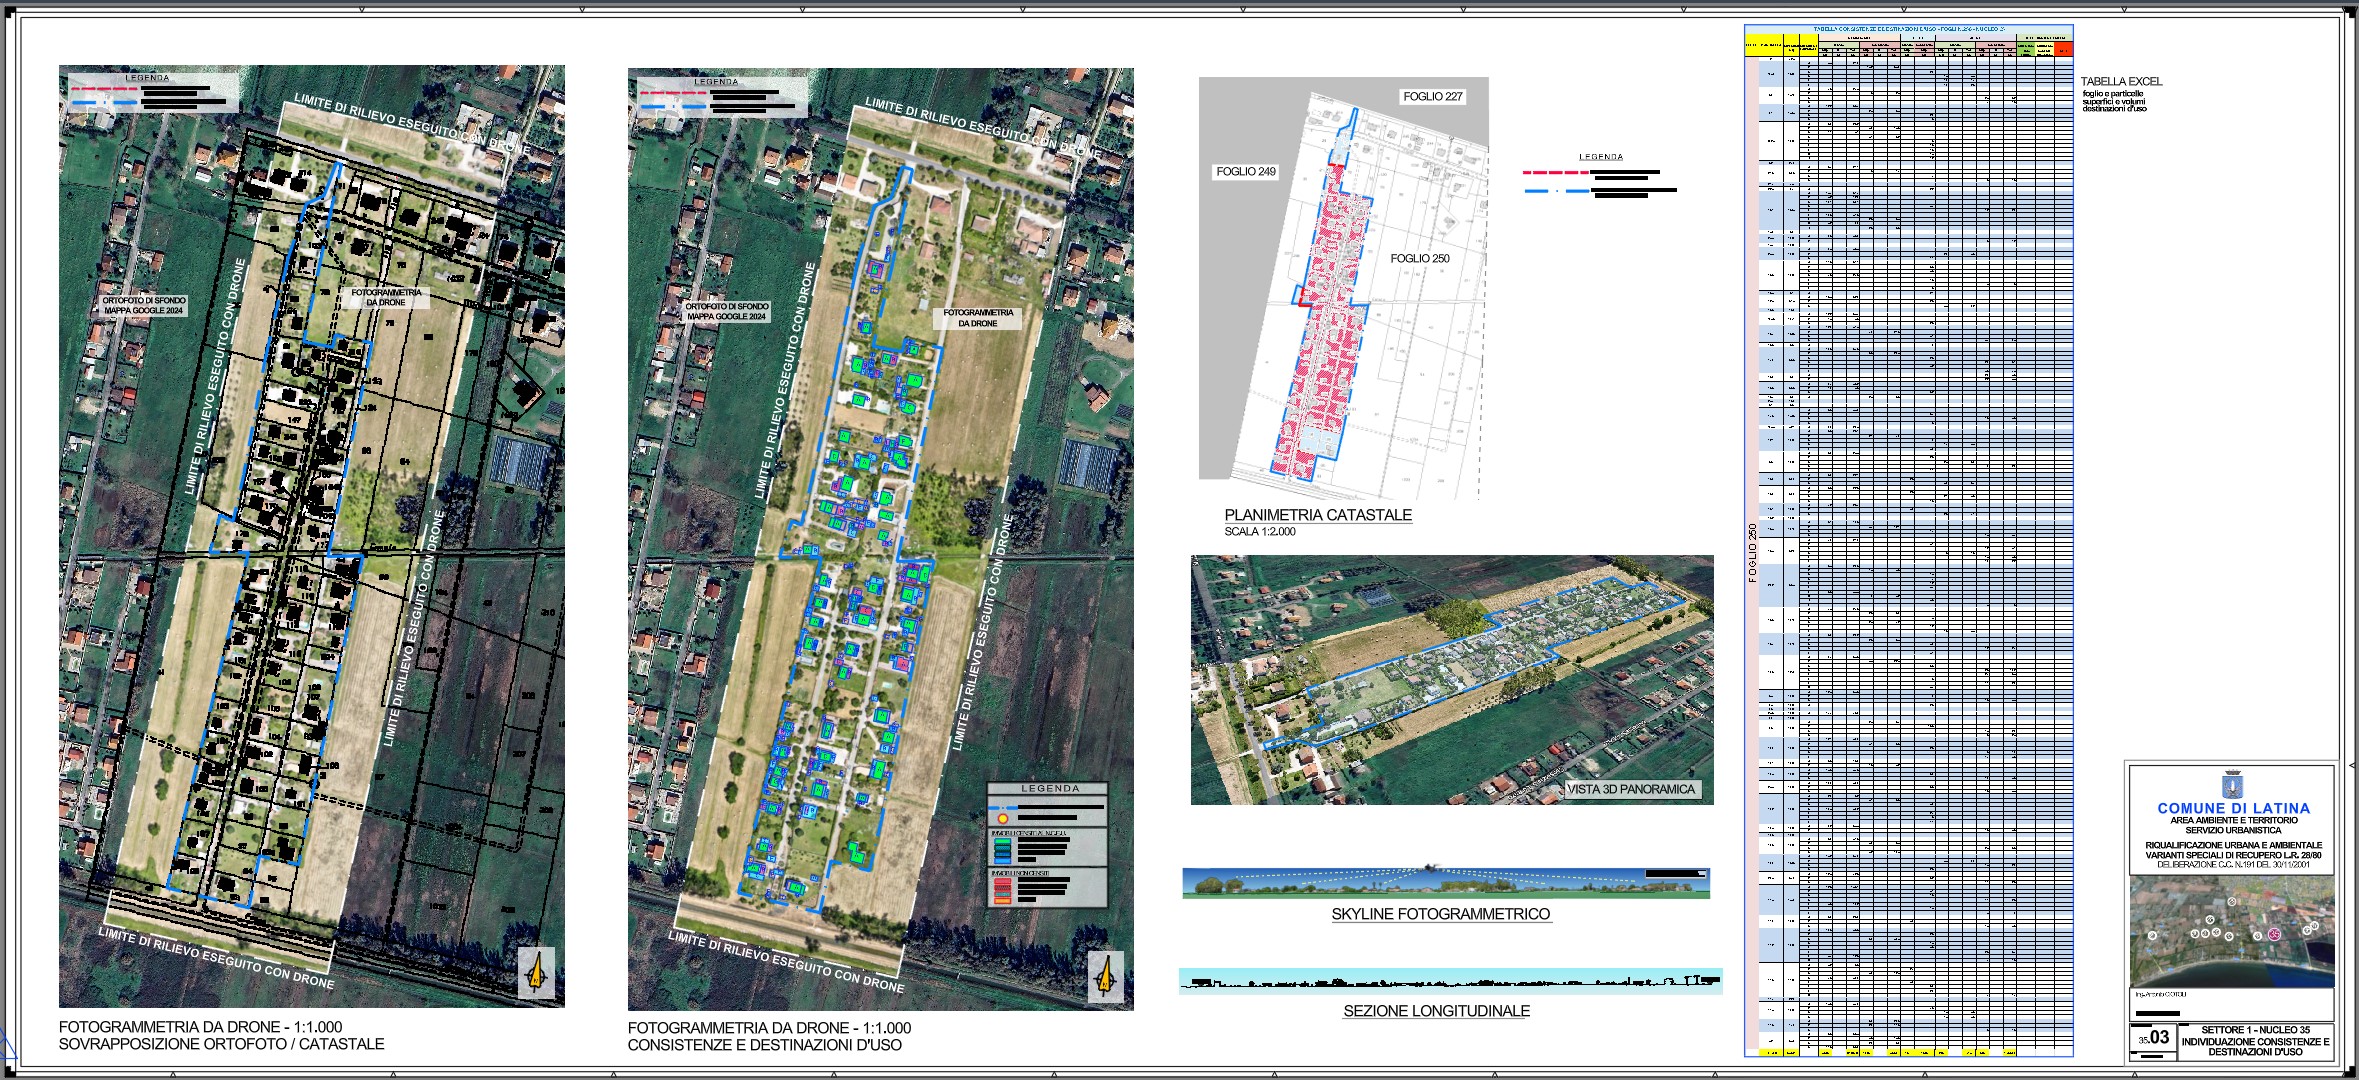The width and height of the screenshot is (2359, 1080).
Task: Select VARIANTI SPECIALI DI RECUPERO L.R. 28/80
Action: 2233,855
